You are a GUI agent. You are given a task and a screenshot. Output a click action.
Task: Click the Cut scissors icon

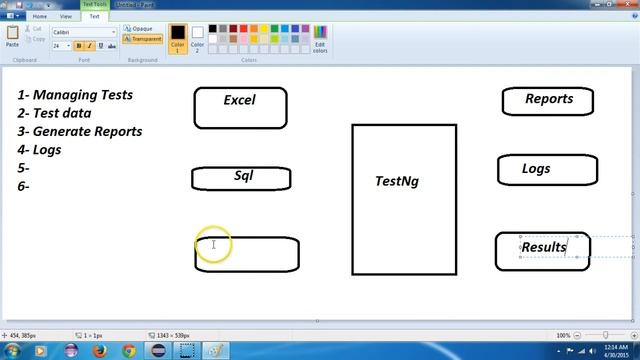[28, 29]
